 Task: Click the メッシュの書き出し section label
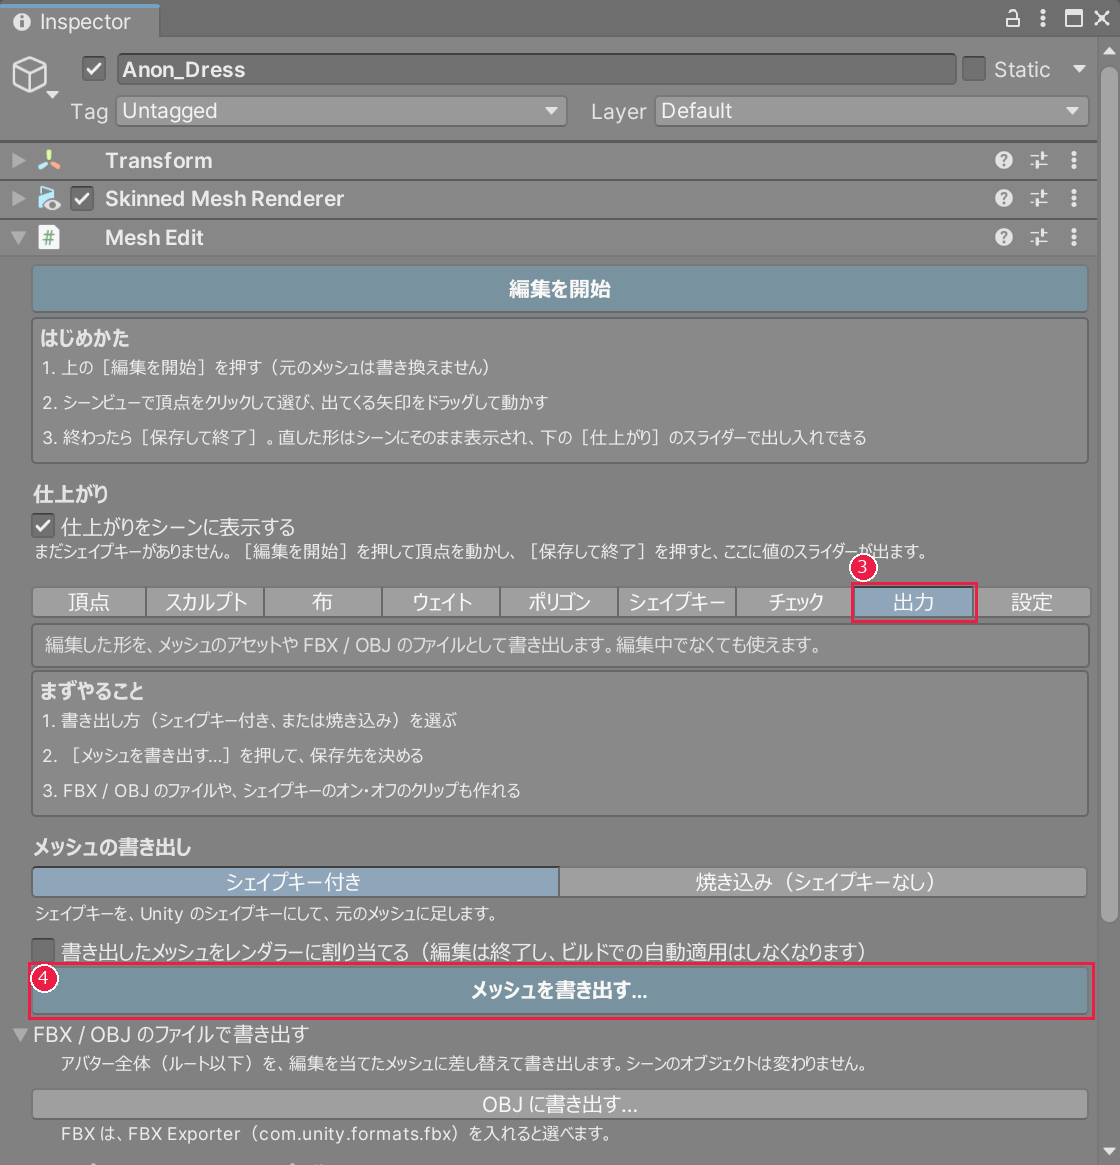pos(112,847)
